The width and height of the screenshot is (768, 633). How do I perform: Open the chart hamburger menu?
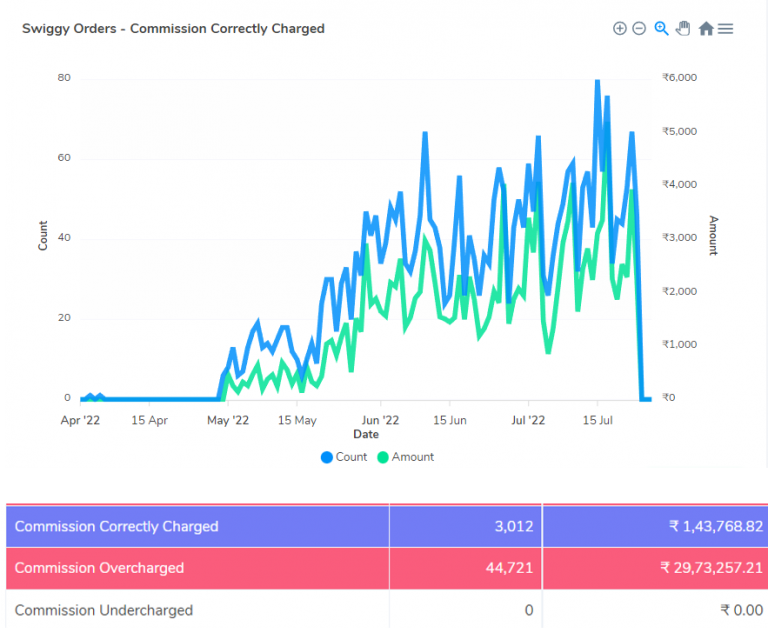pyautogui.click(x=726, y=29)
